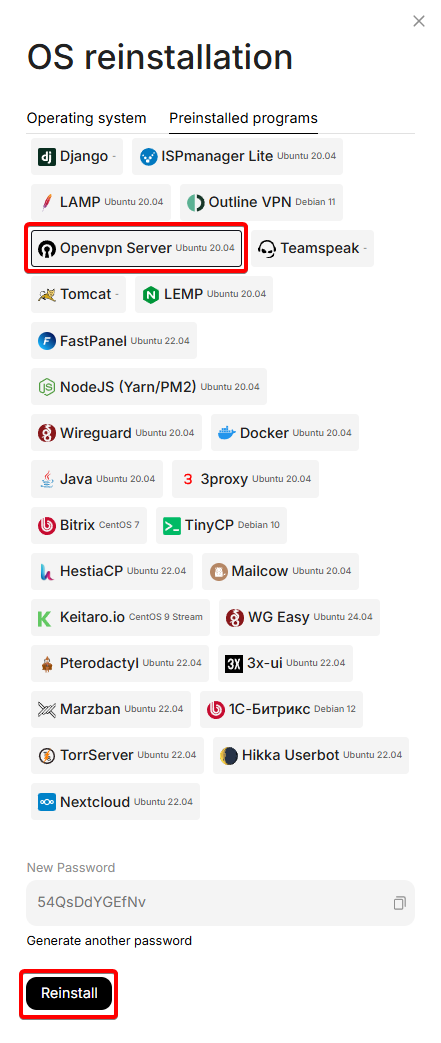Click the New Password field

tap(220, 903)
